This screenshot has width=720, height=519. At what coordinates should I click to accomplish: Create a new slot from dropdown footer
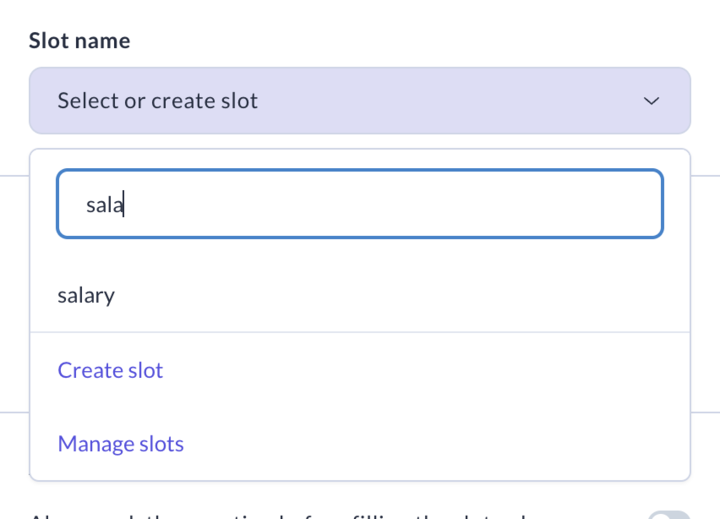(x=110, y=370)
